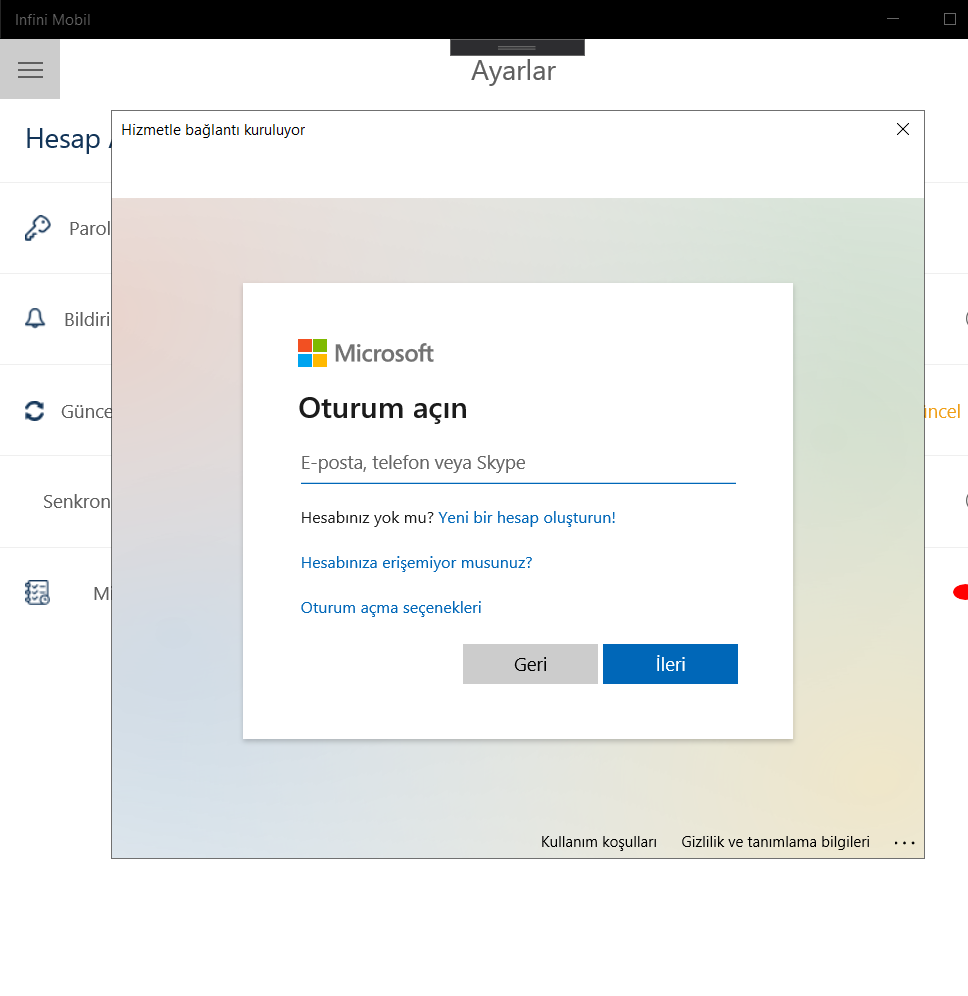Screen dimensions: 968x996
Task: Click the checklist settings icon
Action: click(37, 593)
